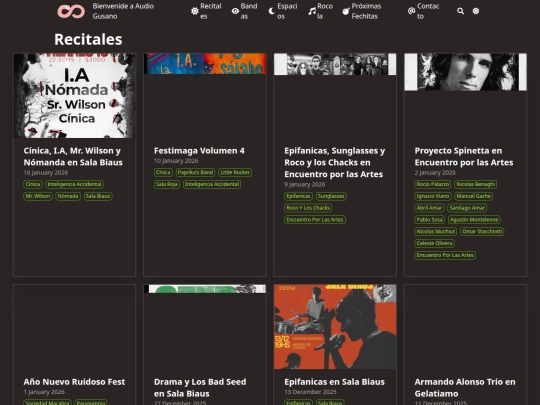Open Cínica, I.A, Mr. Wilson y Nómanda recital
Viewport: 540px width, 405px height.
tap(73, 156)
